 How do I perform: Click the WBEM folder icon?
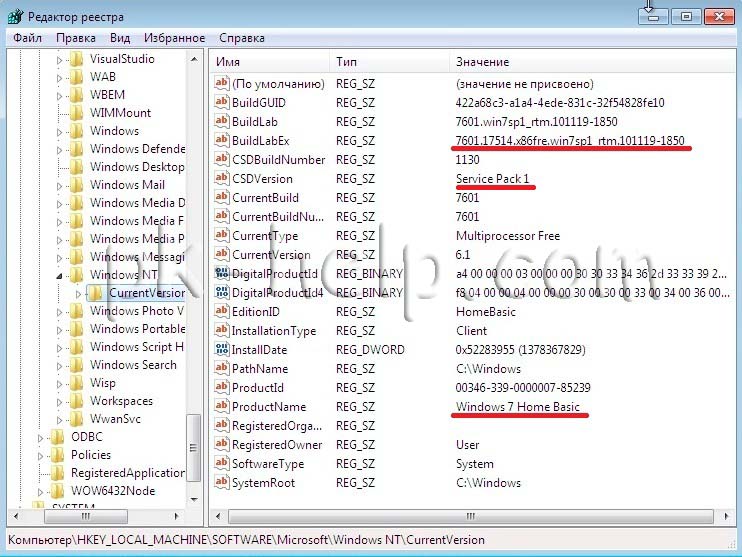click(76, 95)
